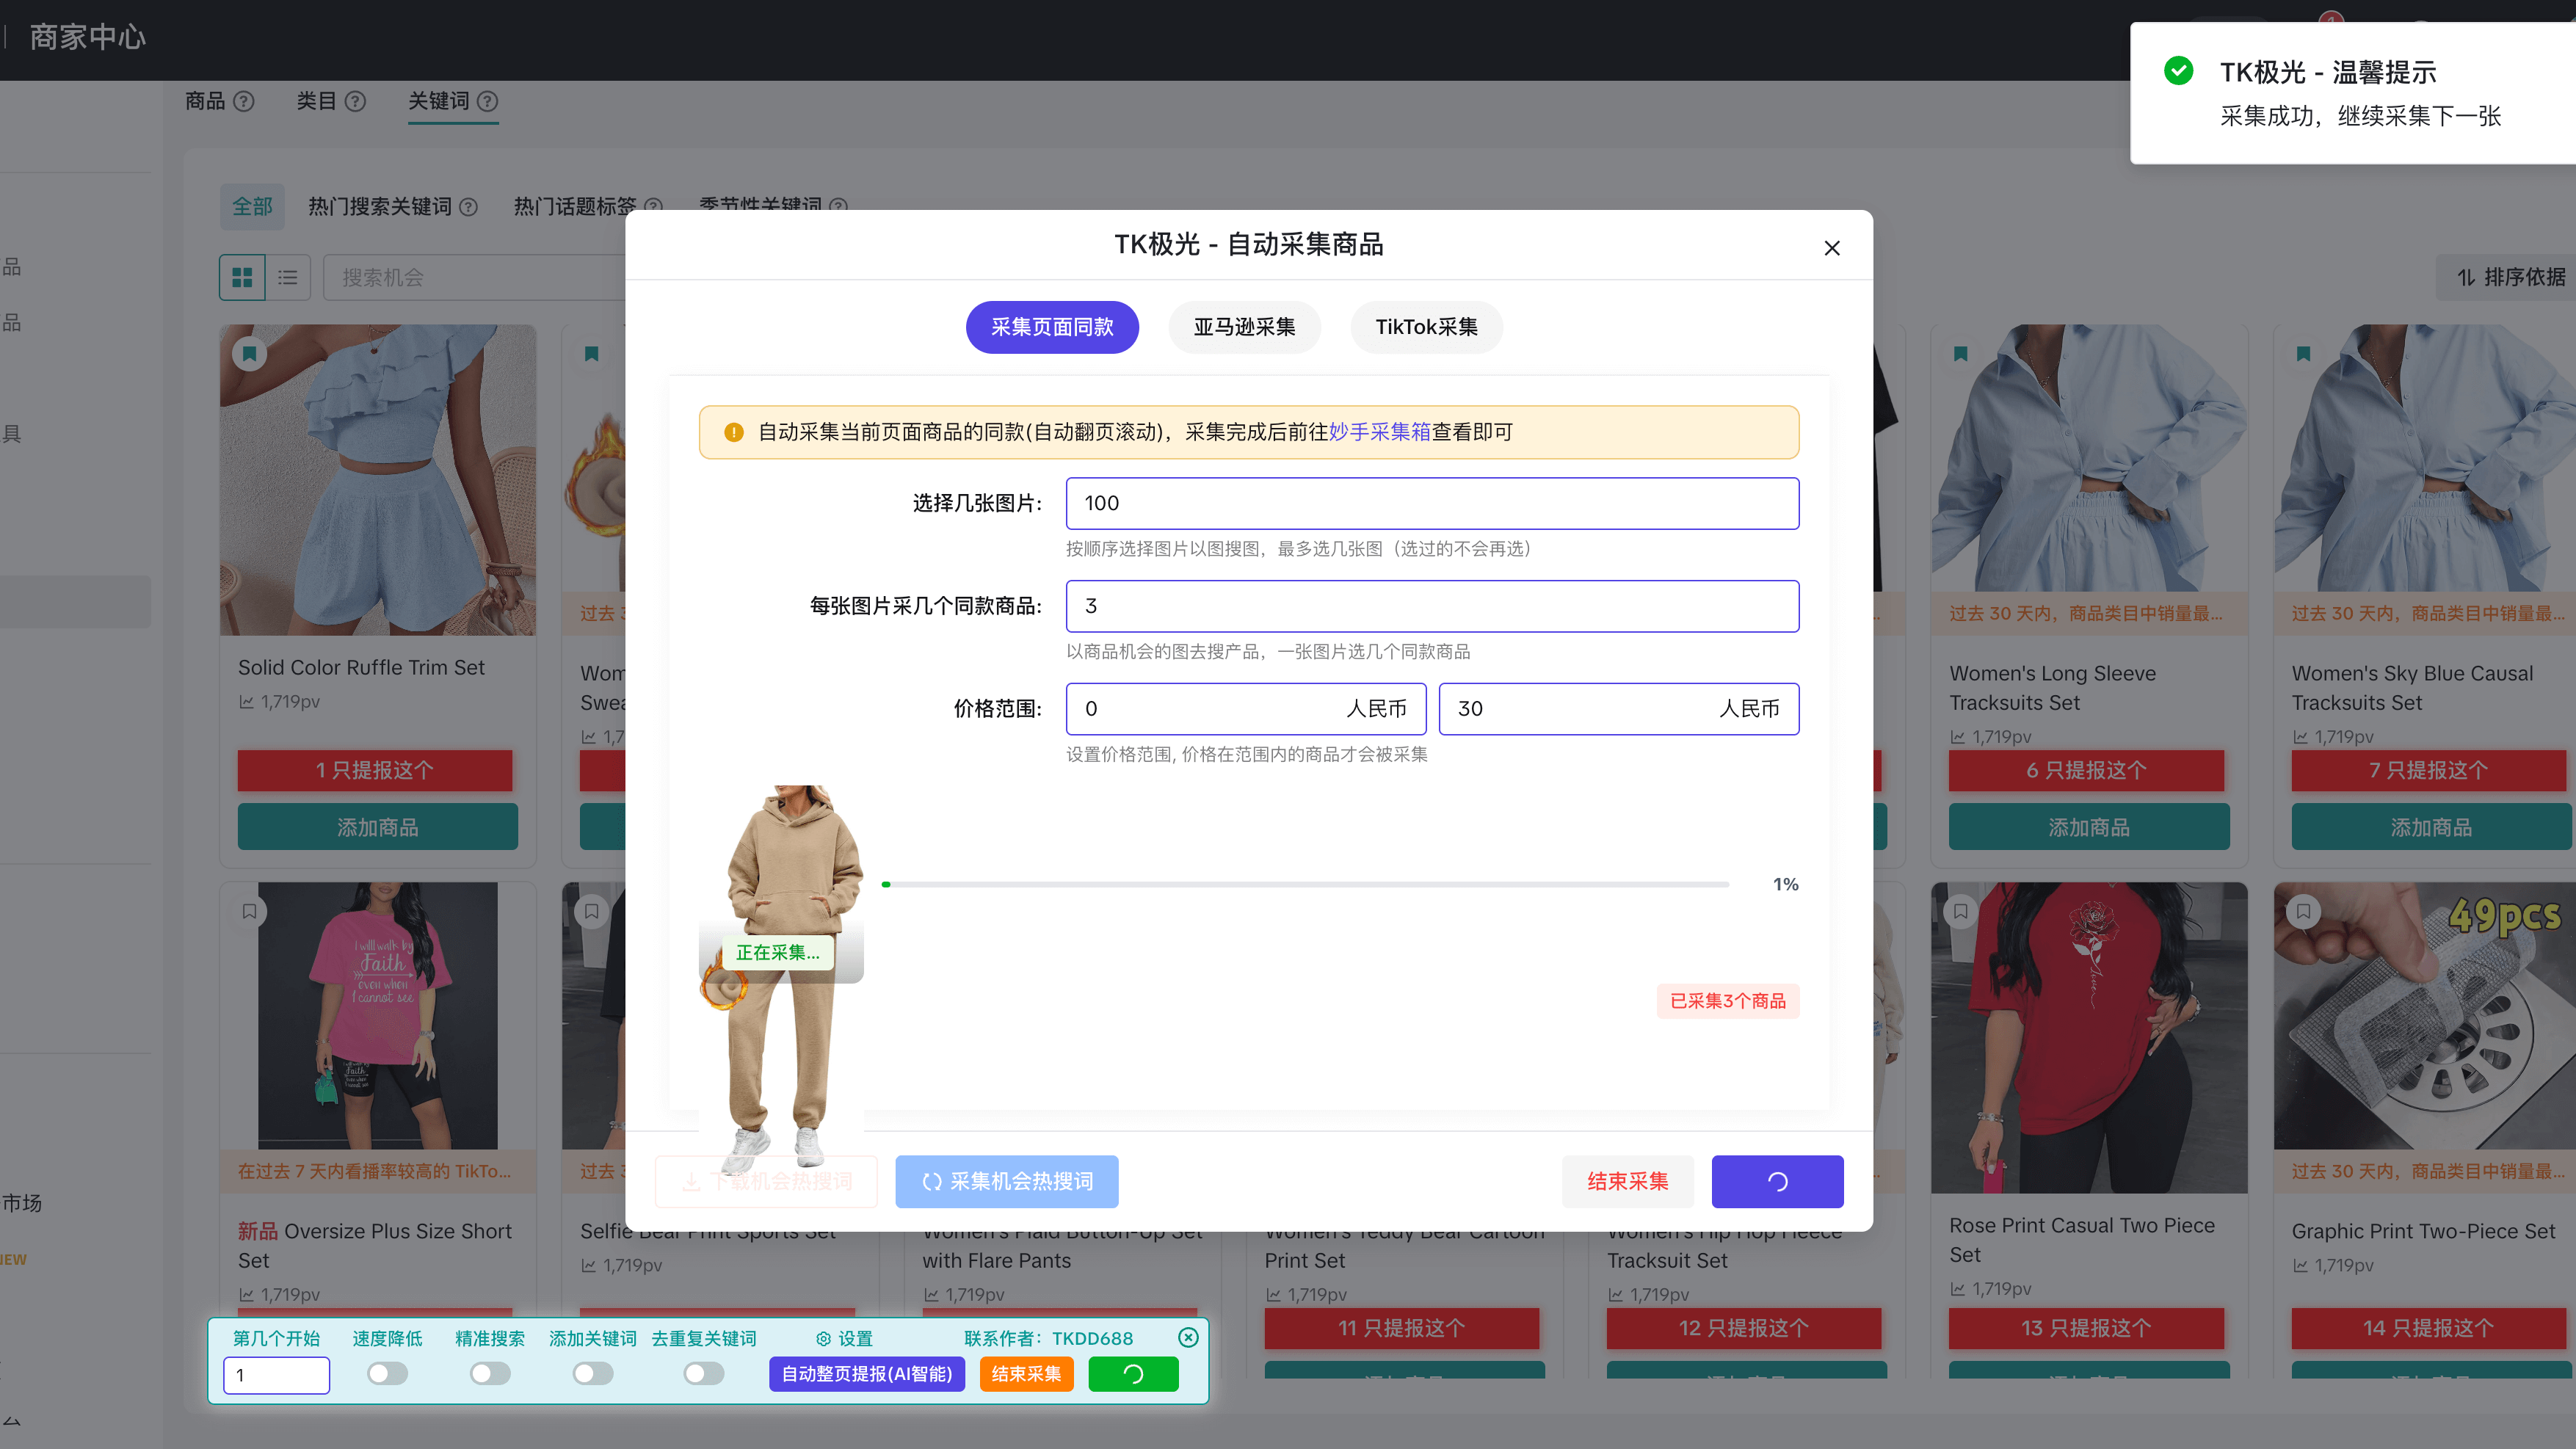Screen dimensions: 2576x1449
Task: Click the settings gear in the collection toolbar
Action: (822, 1338)
